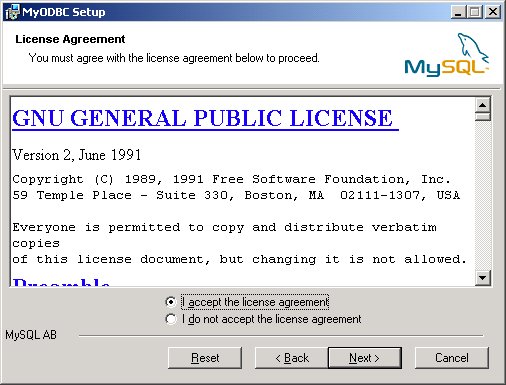Click the license scrollbar thumb

[483, 117]
